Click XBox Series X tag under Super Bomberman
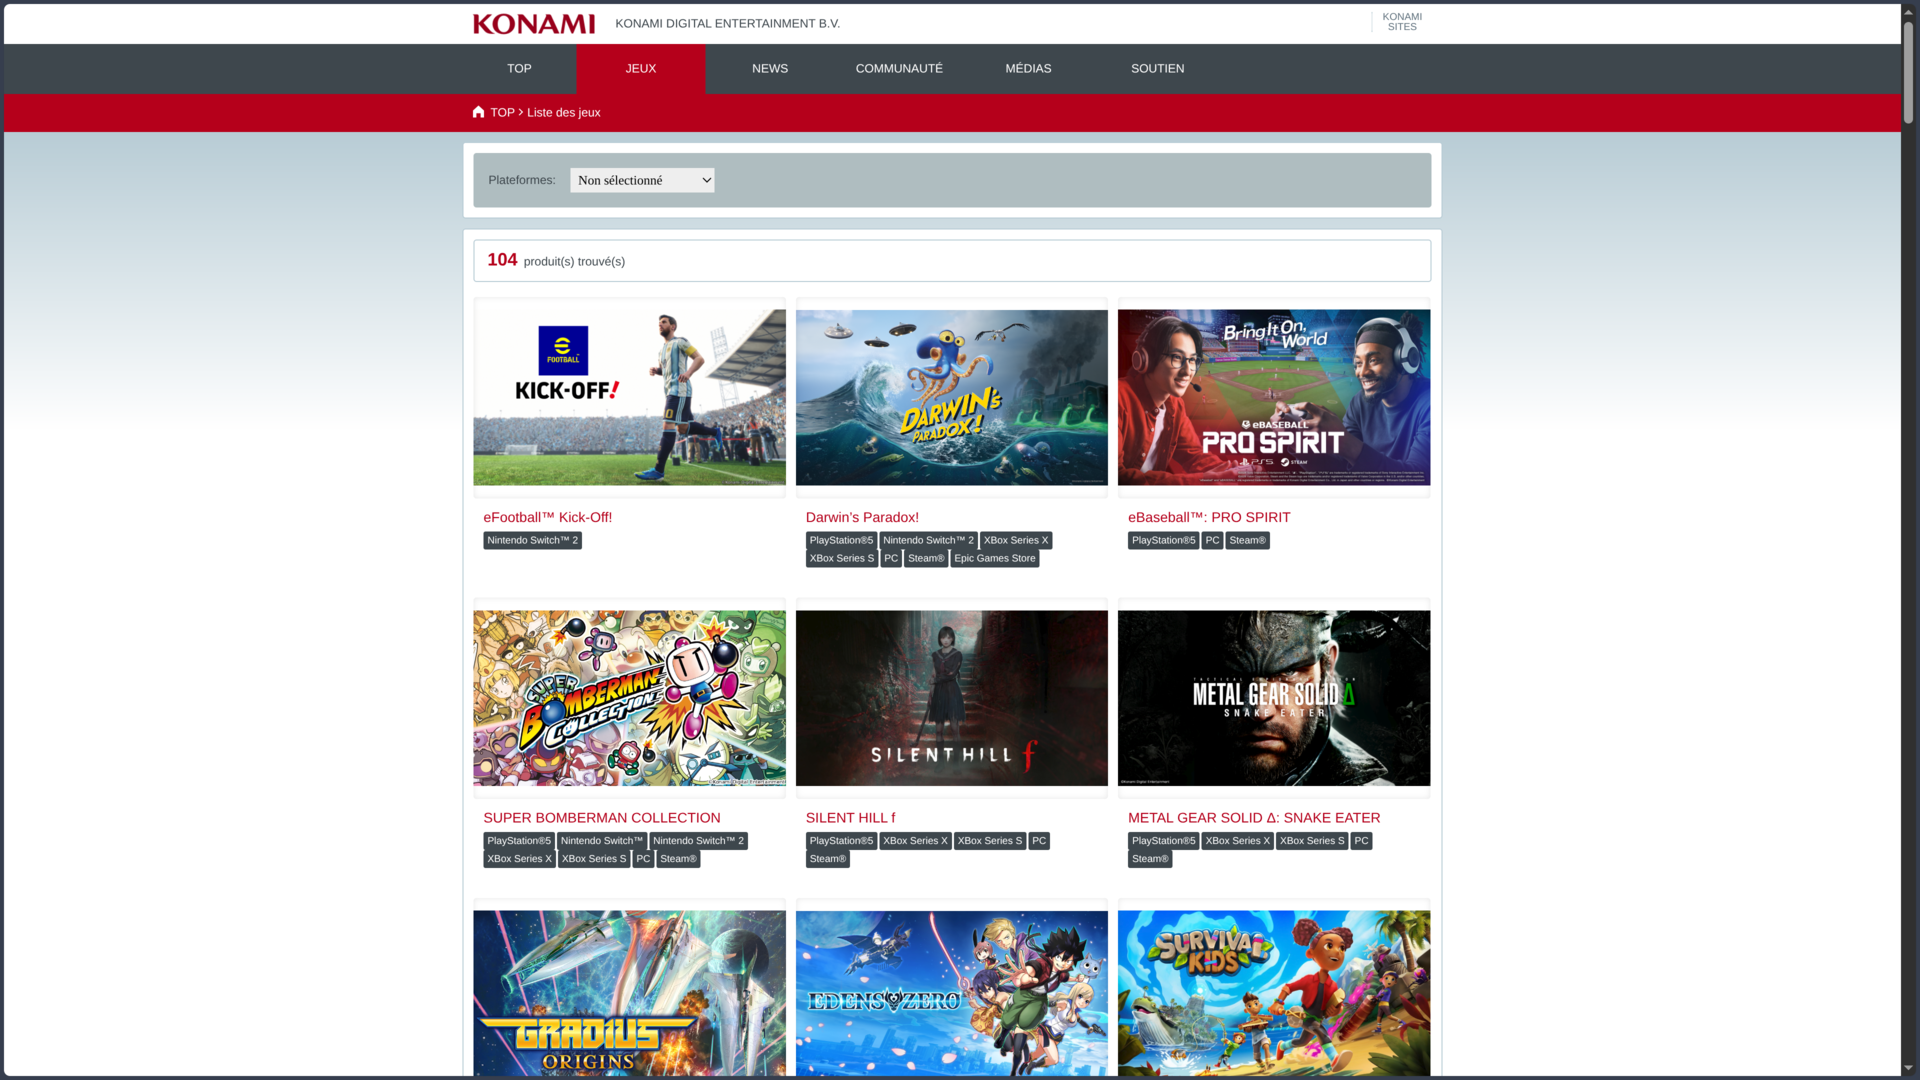Image resolution: width=1920 pixels, height=1080 pixels. 519,859
